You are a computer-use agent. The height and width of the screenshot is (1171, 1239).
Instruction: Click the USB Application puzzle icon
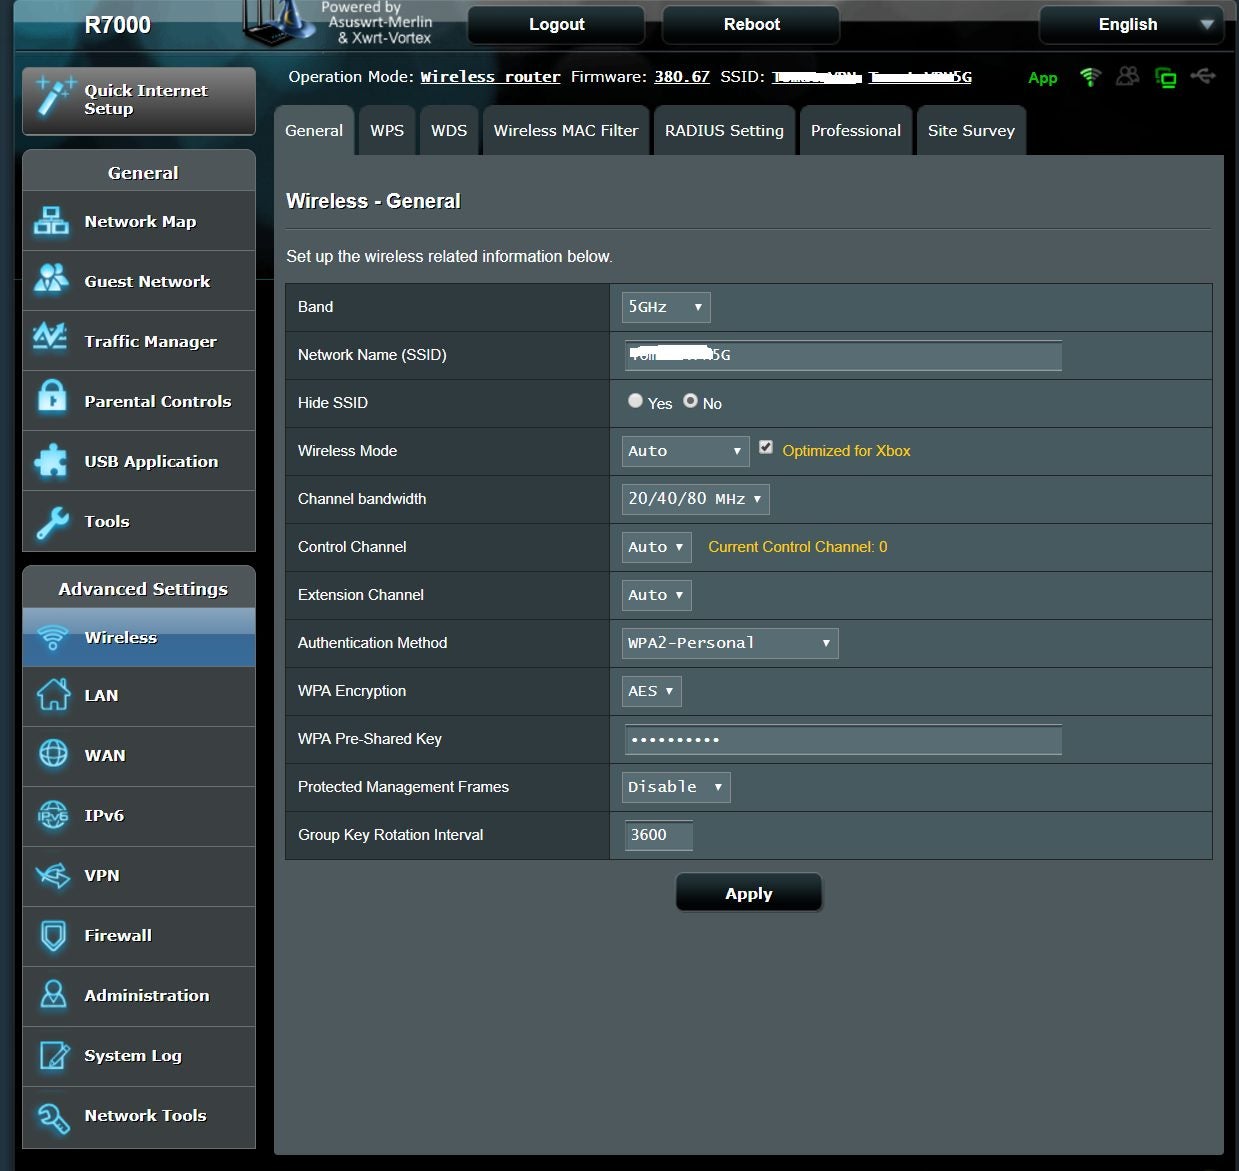tap(51, 460)
